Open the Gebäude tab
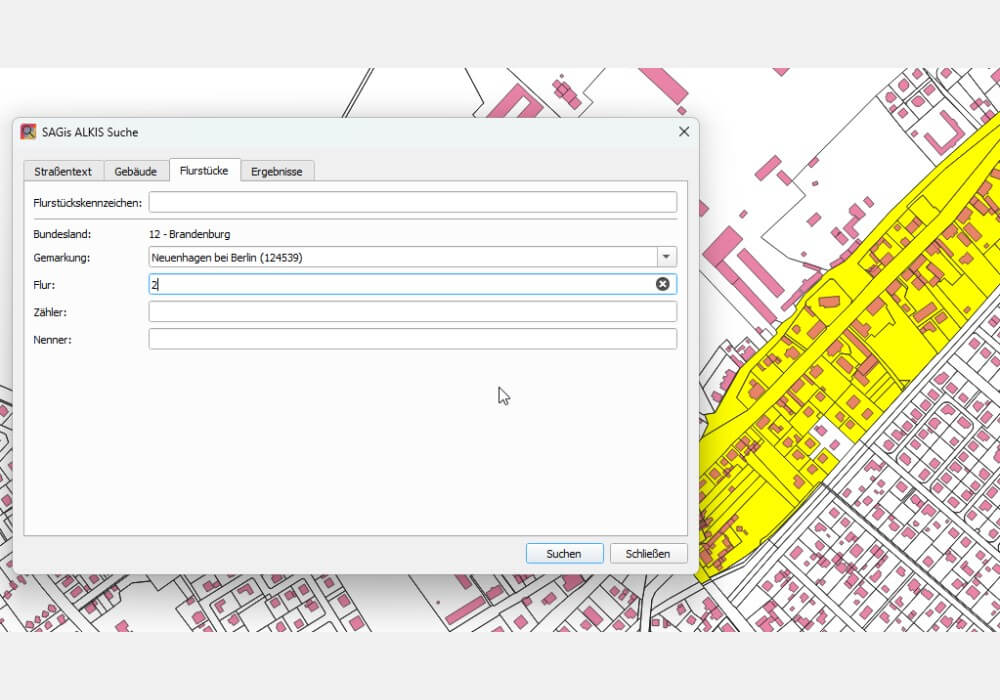 (136, 171)
